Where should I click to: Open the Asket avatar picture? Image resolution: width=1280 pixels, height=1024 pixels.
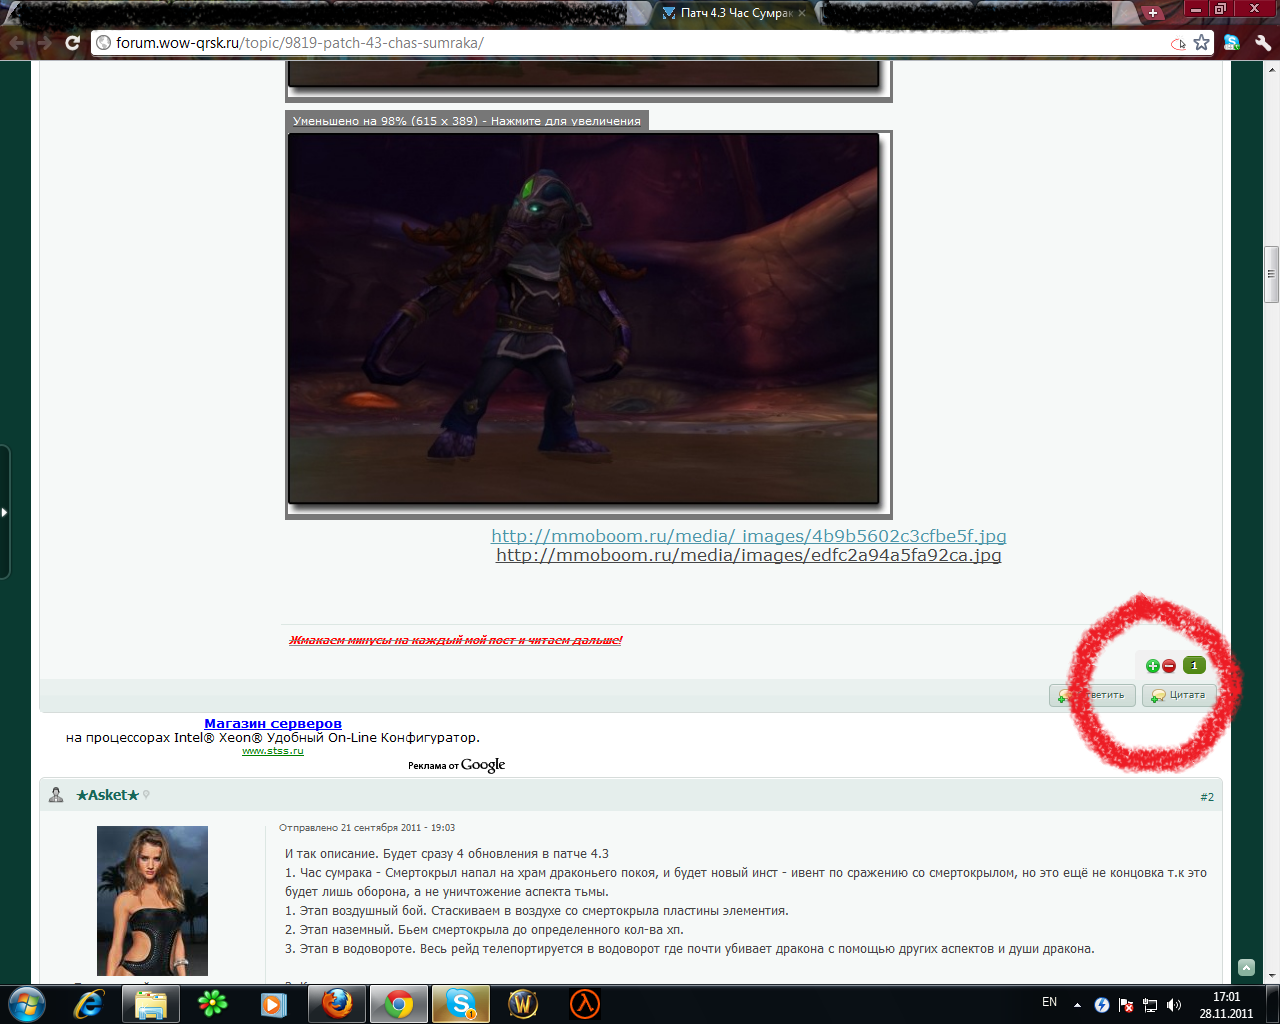(152, 901)
